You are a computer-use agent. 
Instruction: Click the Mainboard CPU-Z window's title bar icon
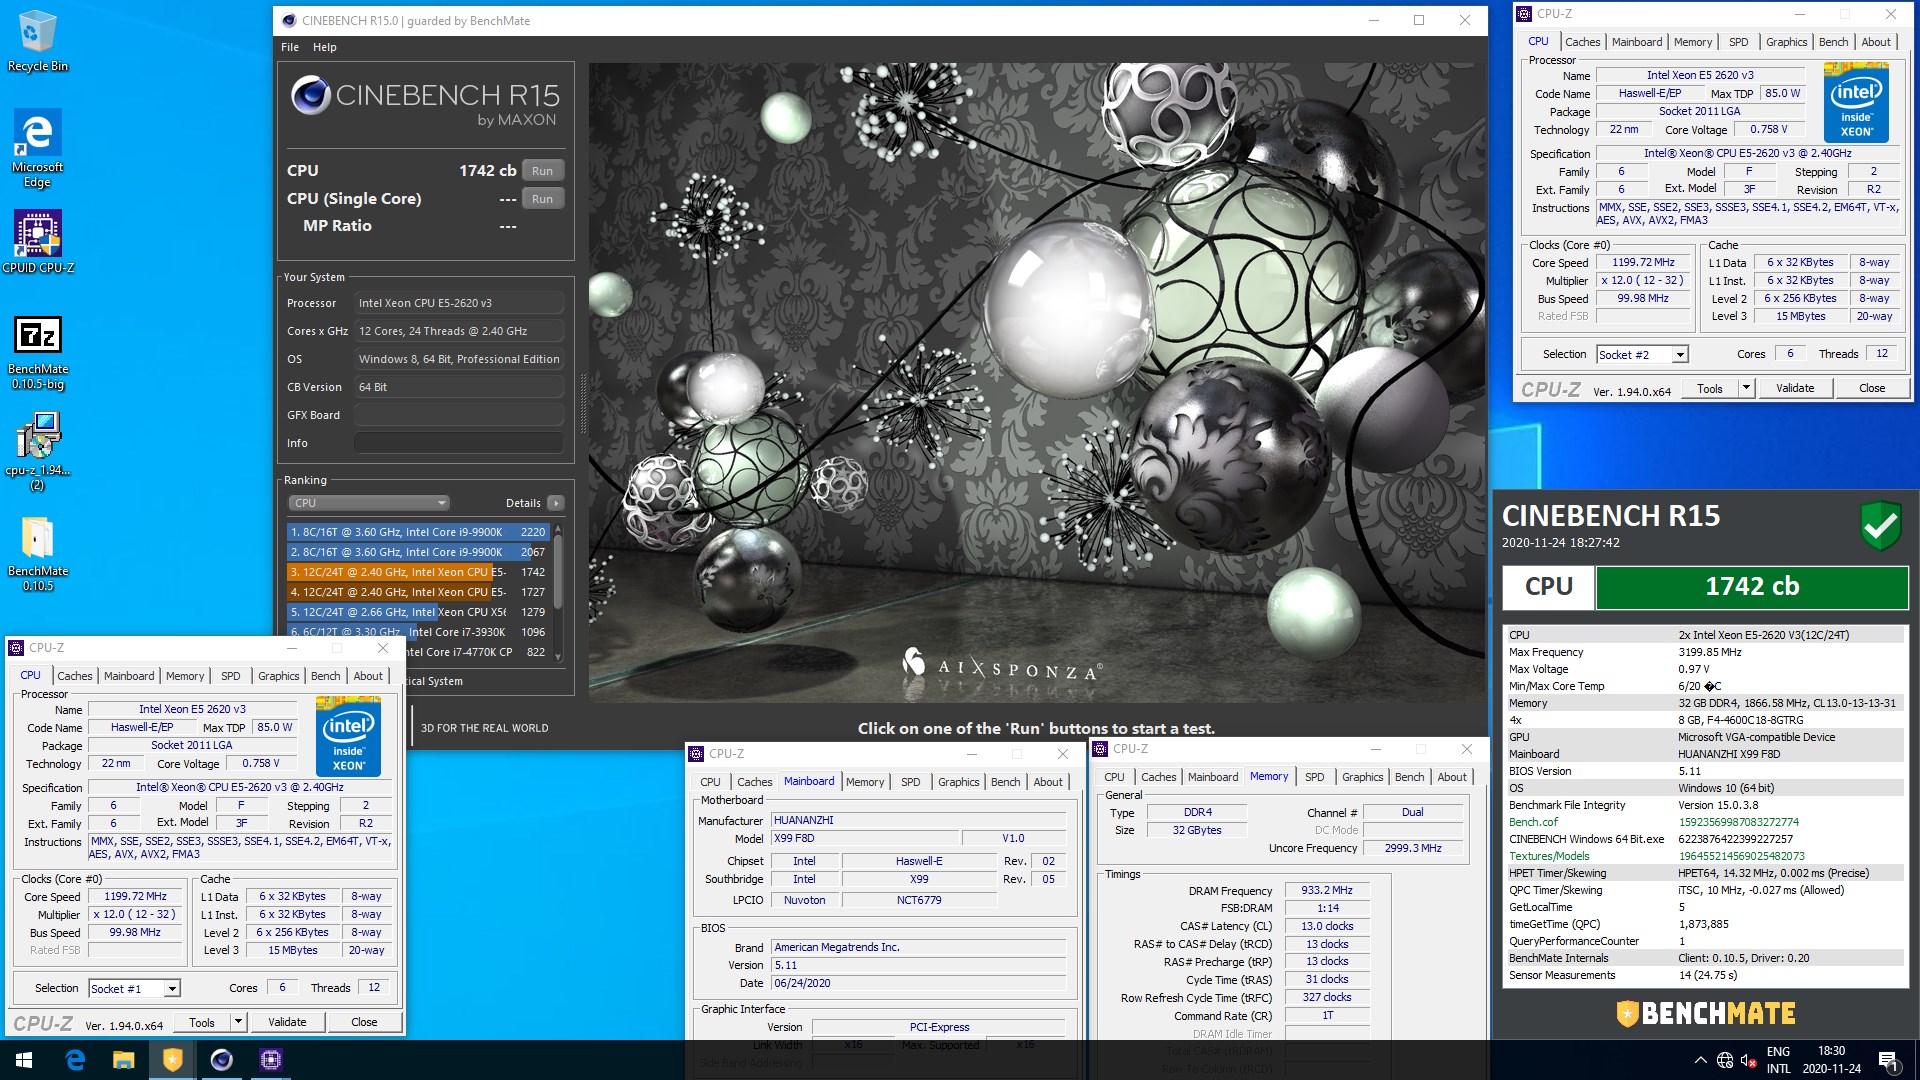[697, 754]
